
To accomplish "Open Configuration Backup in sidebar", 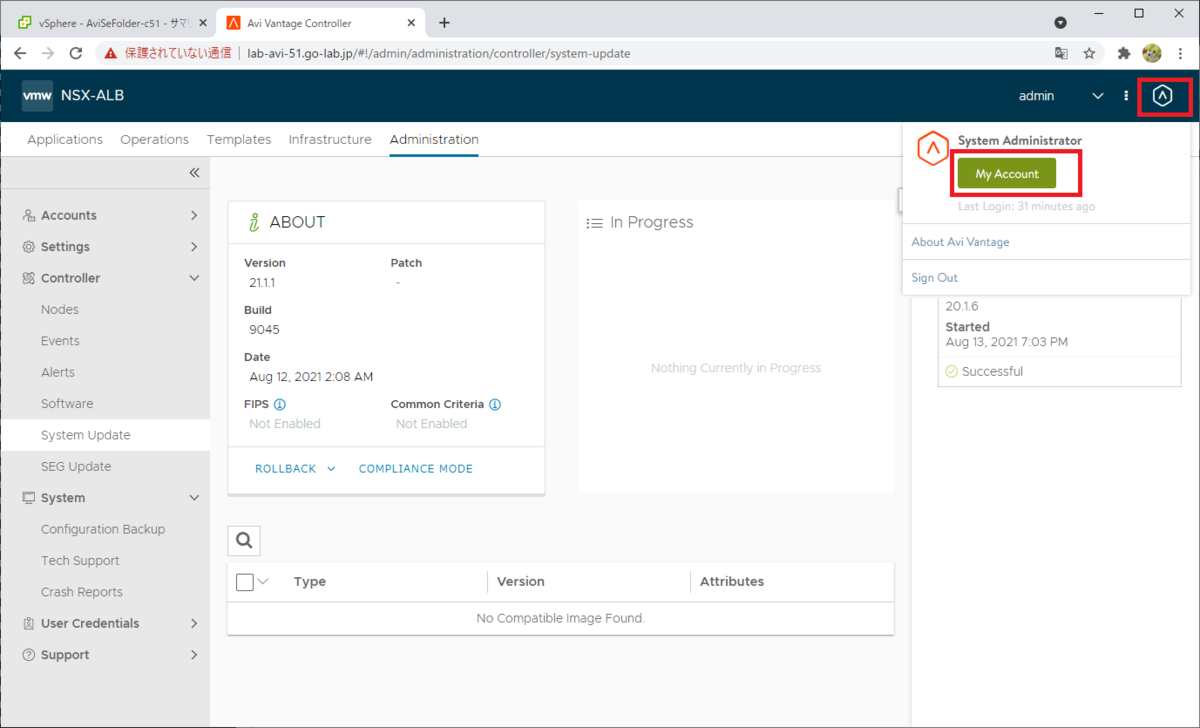I will [105, 529].
